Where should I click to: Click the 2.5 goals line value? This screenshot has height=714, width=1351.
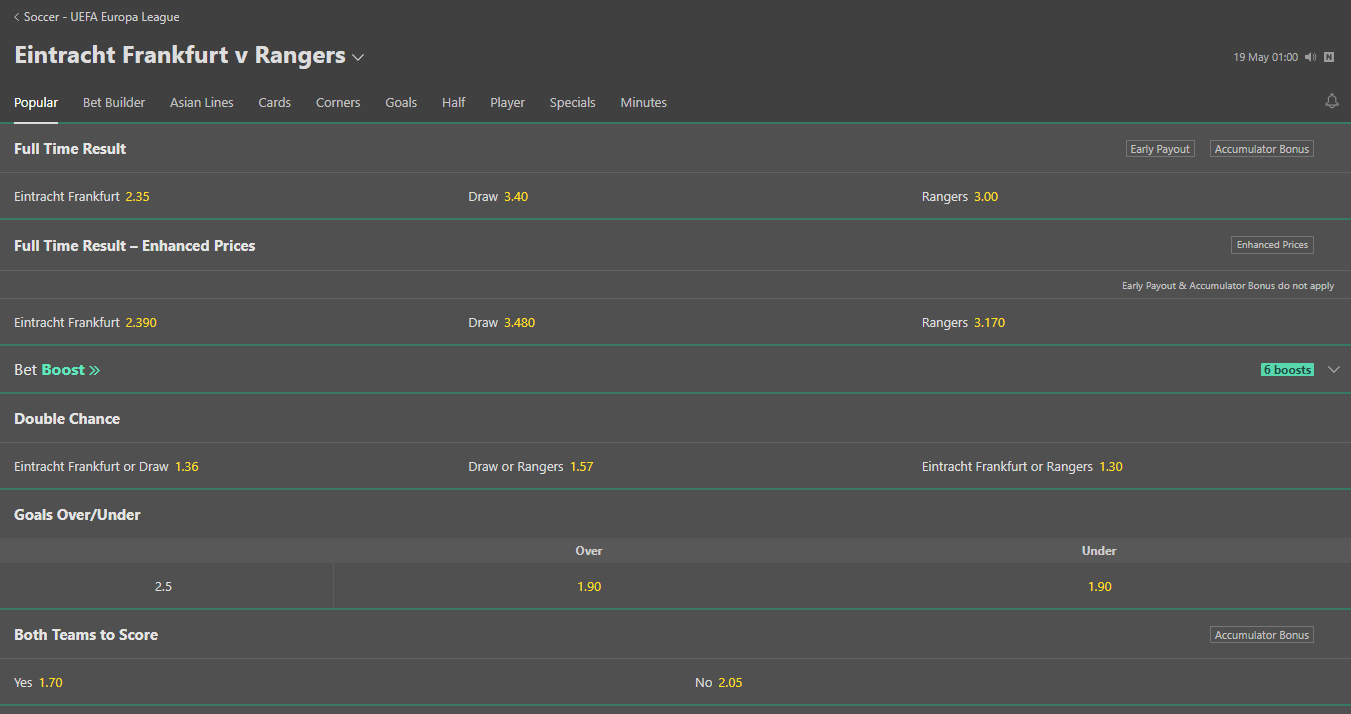164,587
